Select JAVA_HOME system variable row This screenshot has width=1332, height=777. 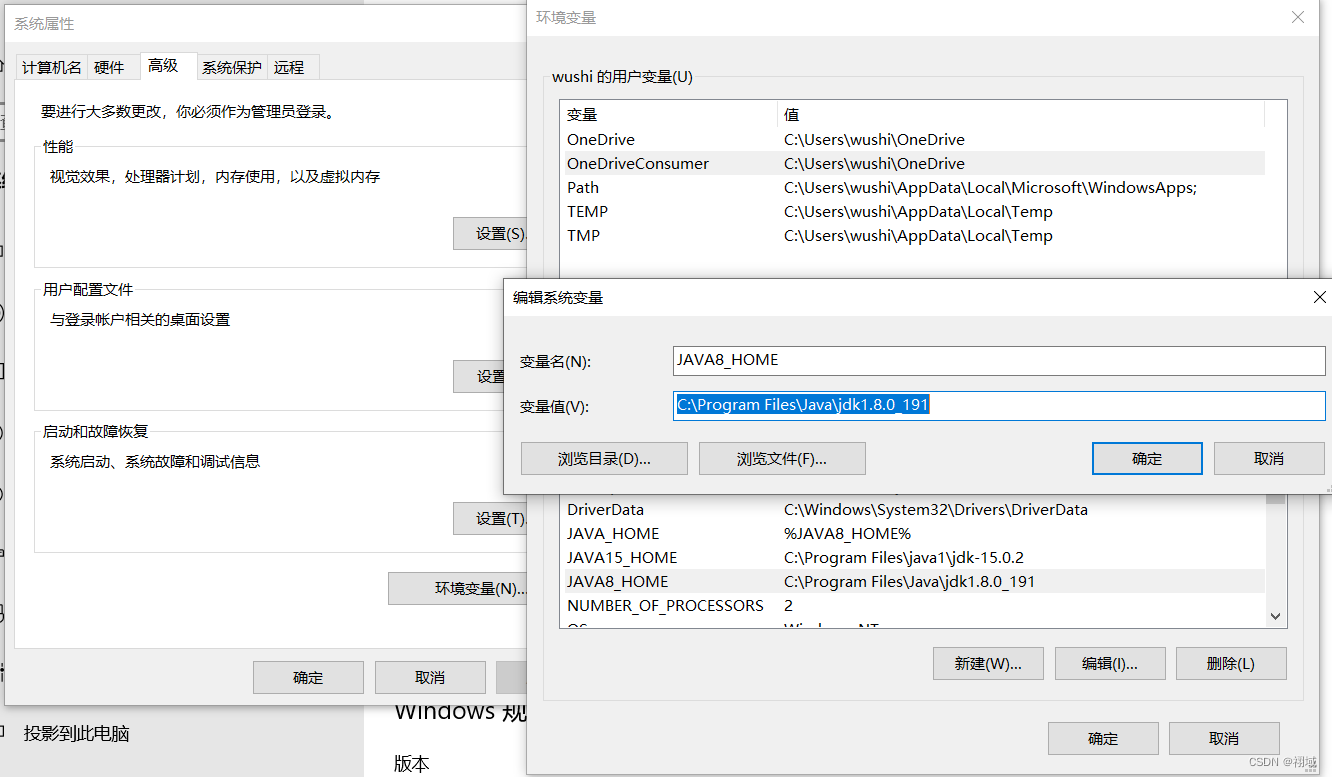click(x=912, y=534)
